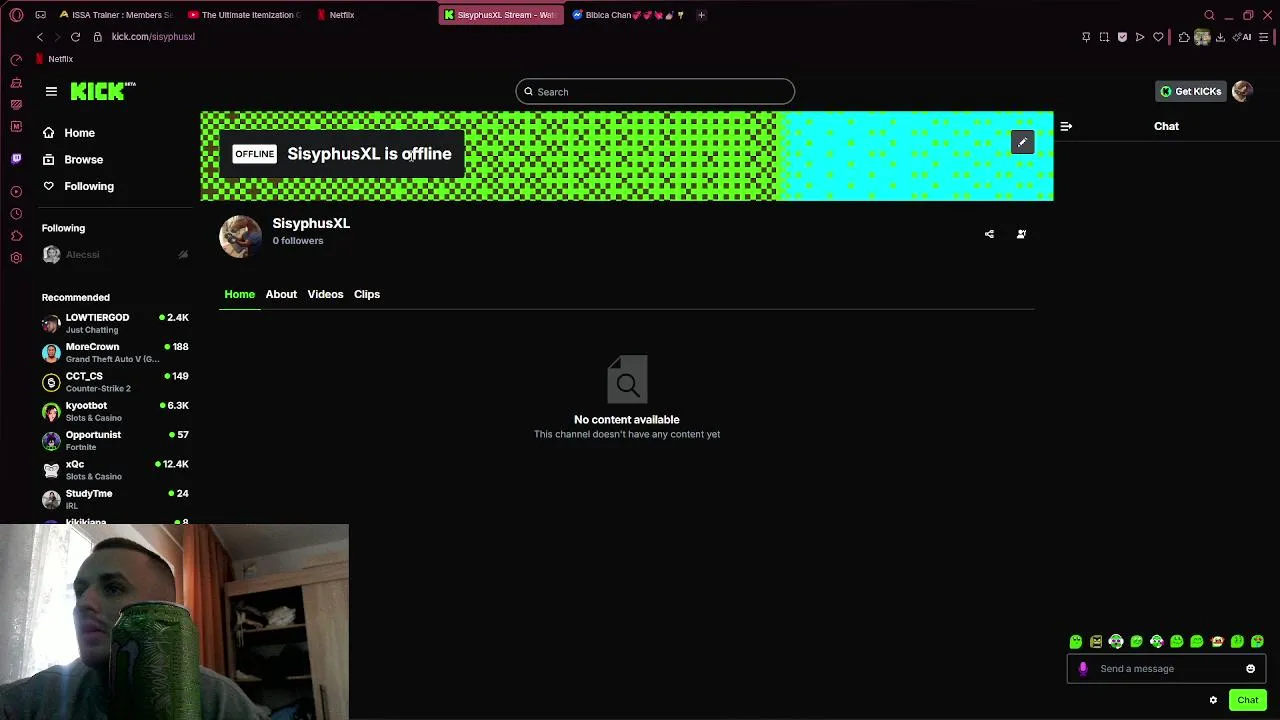Open chat settings gear

click(x=1213, y=700)
